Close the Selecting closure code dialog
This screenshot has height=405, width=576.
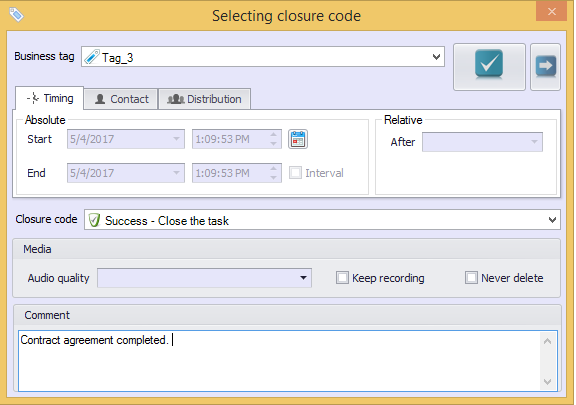pos(551,12)
